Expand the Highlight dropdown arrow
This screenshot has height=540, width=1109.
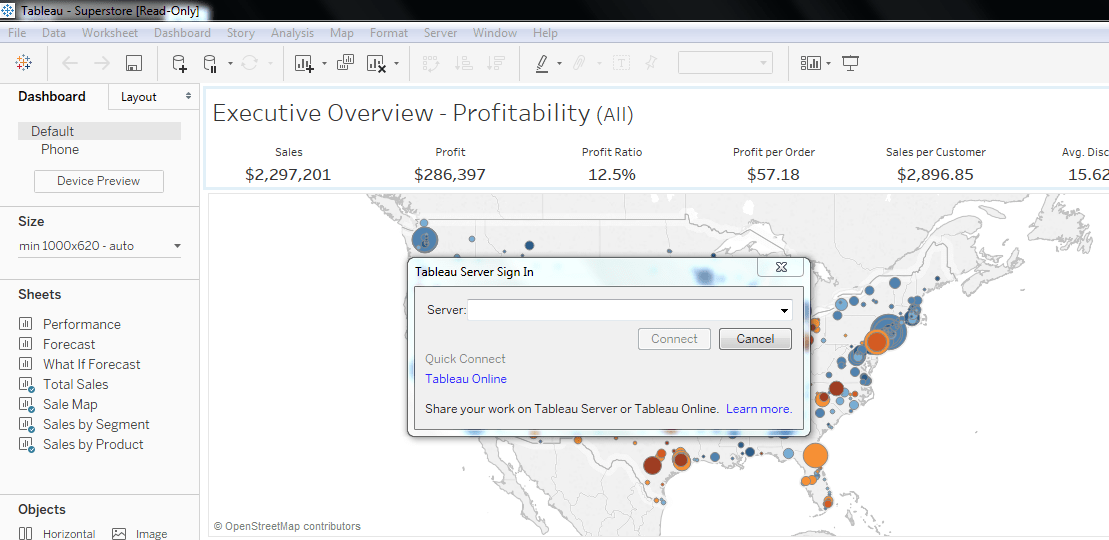pos(559,64)
